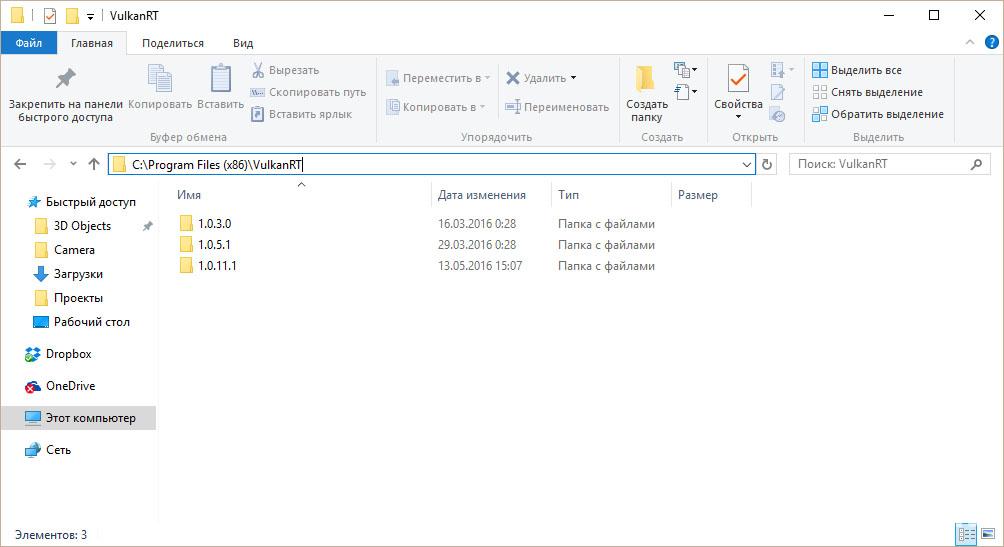Expand address bar history dropdown
The image size is (1004, 547).
[747, 165]
